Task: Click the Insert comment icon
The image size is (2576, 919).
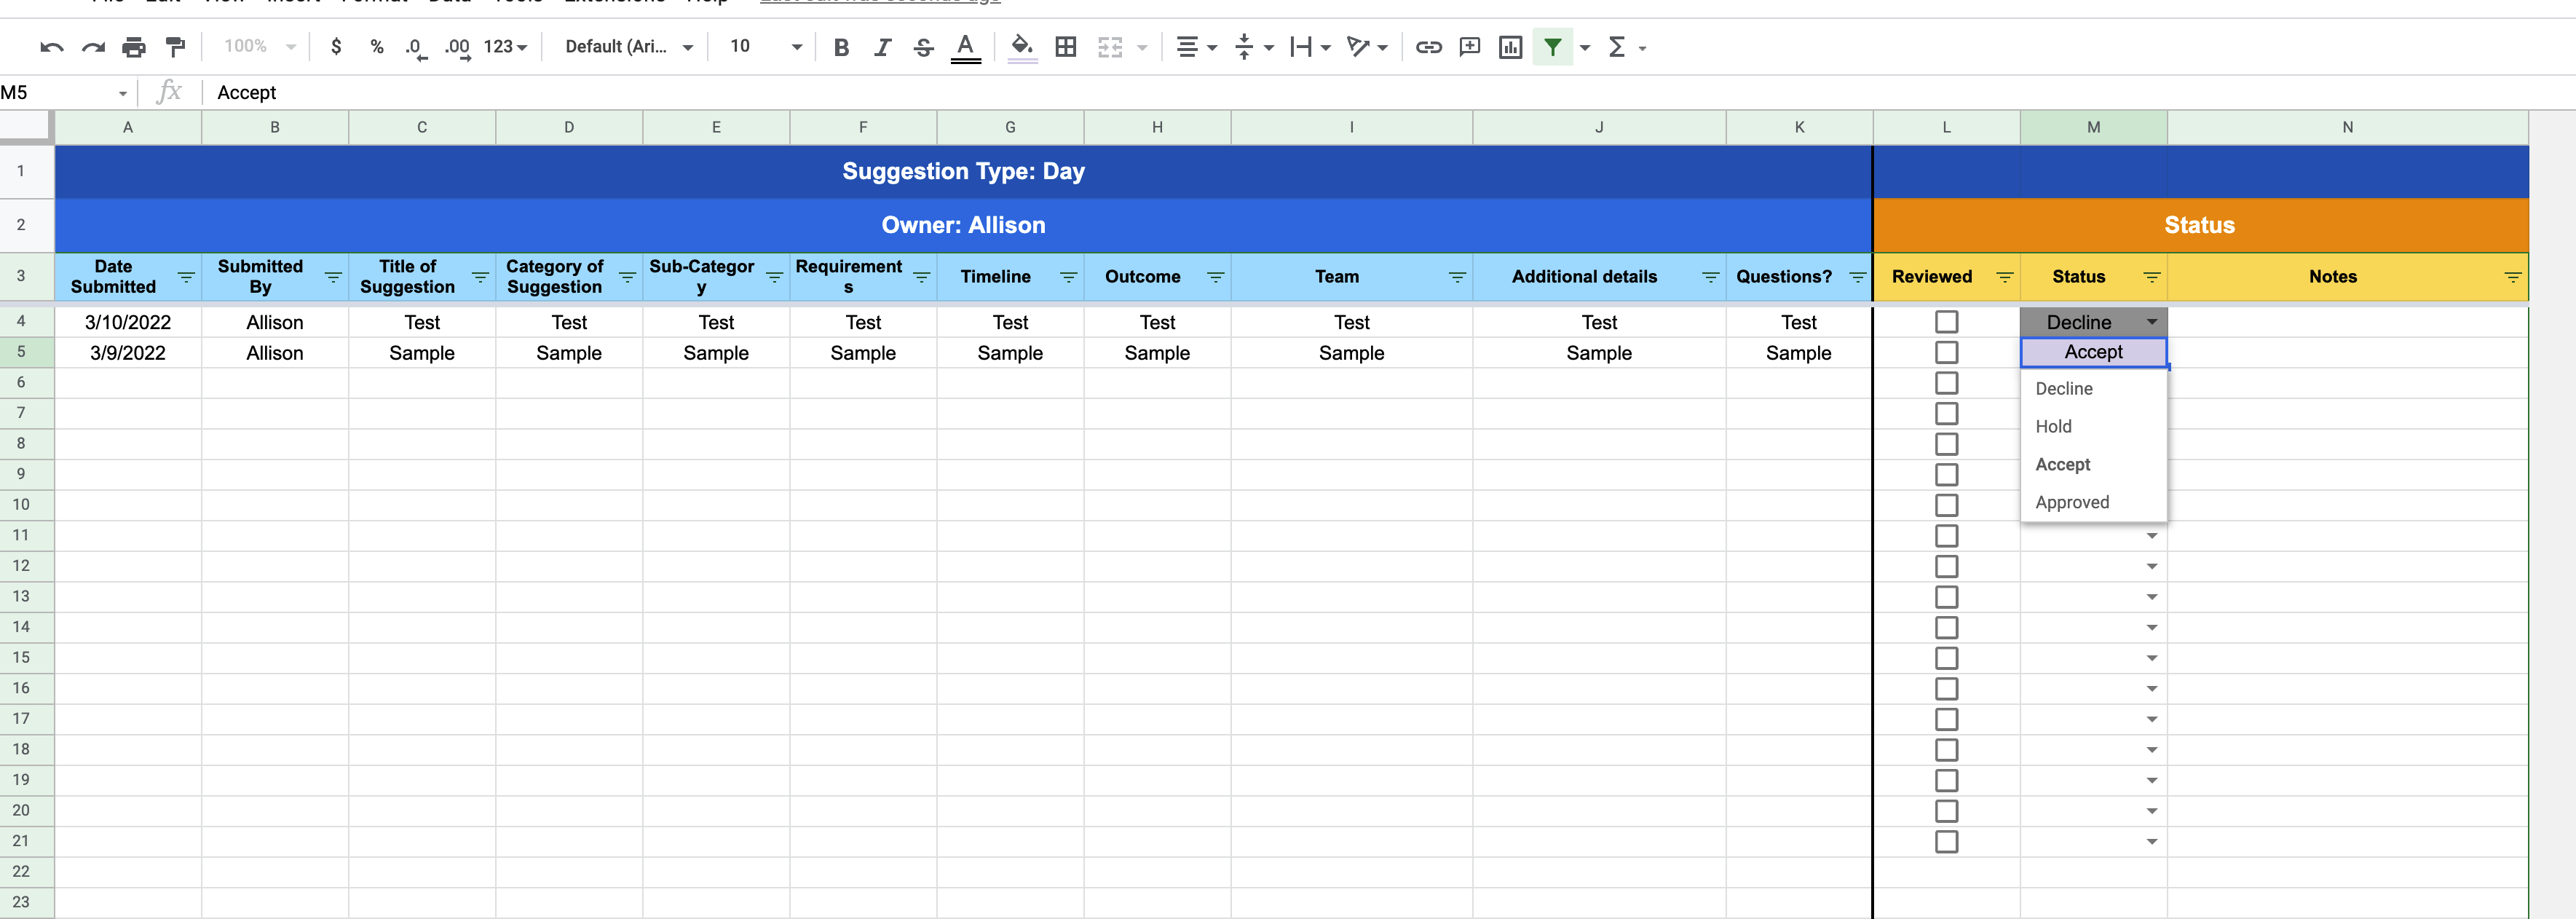Action: tap(1469, 47)
